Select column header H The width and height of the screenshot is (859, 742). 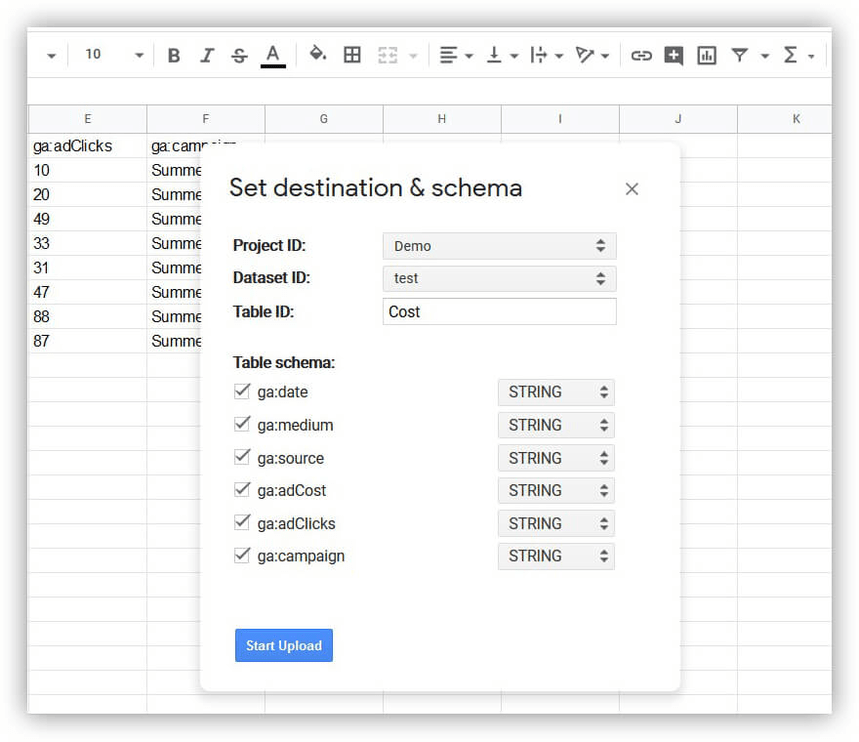tap(441, 119)
